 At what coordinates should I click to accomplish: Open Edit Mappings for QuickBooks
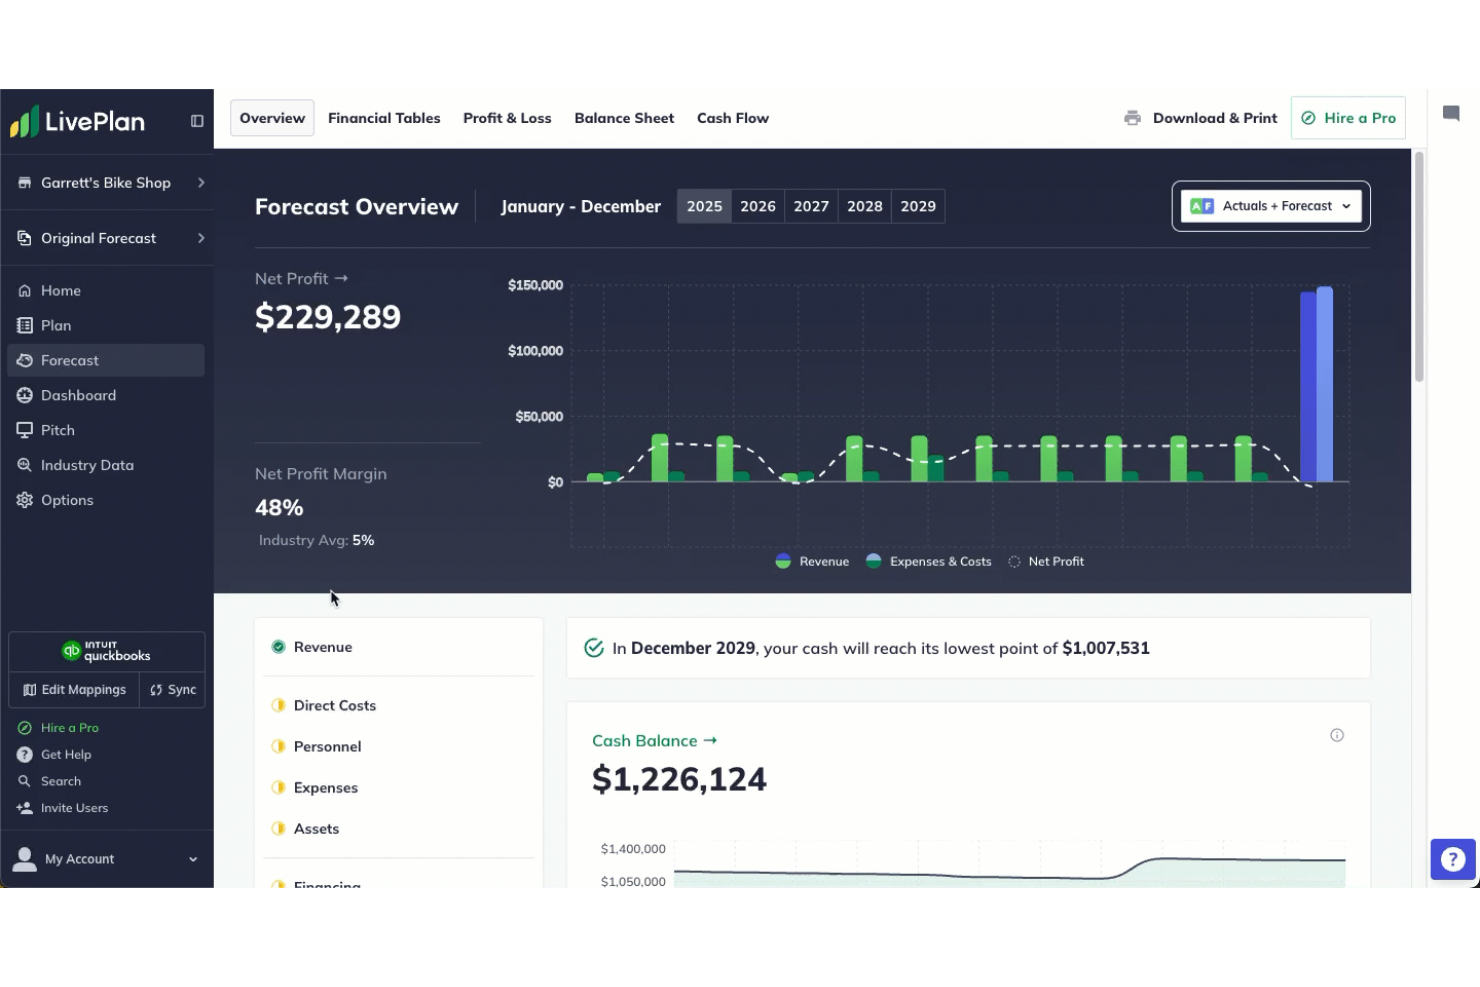point(74,689)
